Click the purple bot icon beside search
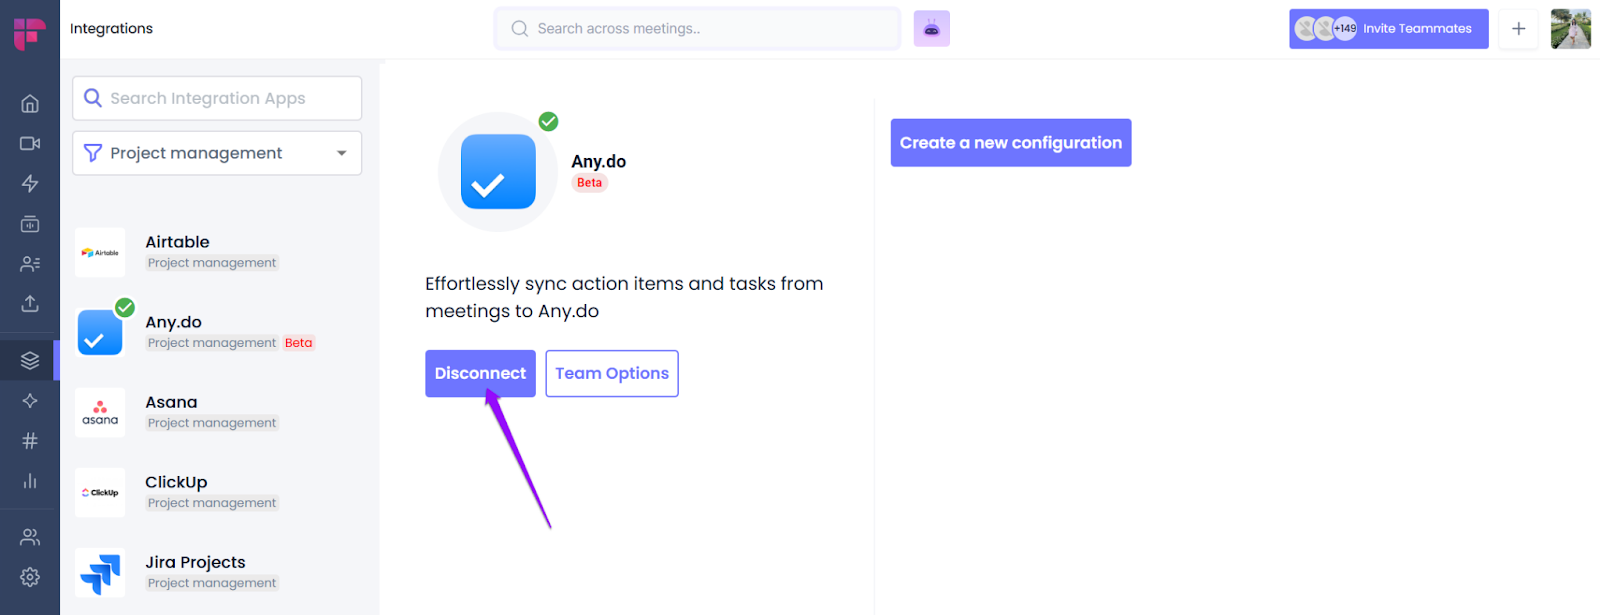This screenshot has width=1600, height=615. click(931, 29)
